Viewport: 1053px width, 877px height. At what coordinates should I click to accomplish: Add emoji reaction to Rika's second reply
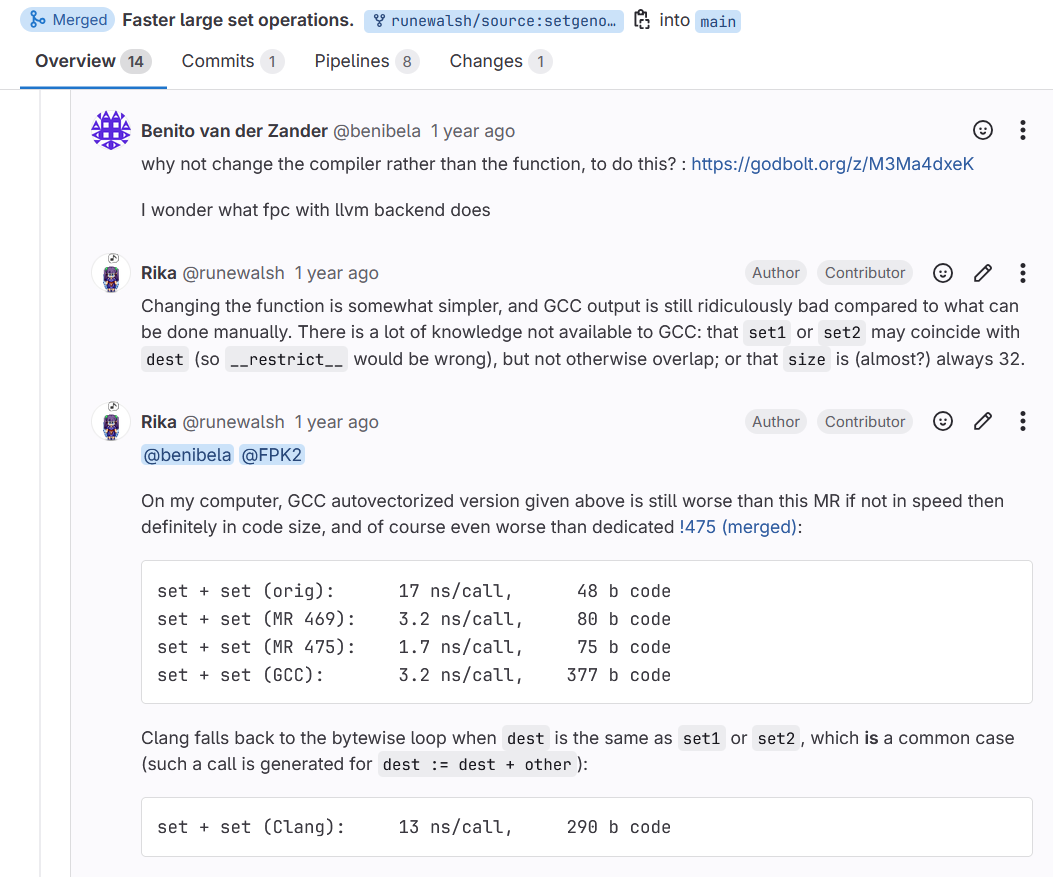pyautogui.click(x=942, y=422)
